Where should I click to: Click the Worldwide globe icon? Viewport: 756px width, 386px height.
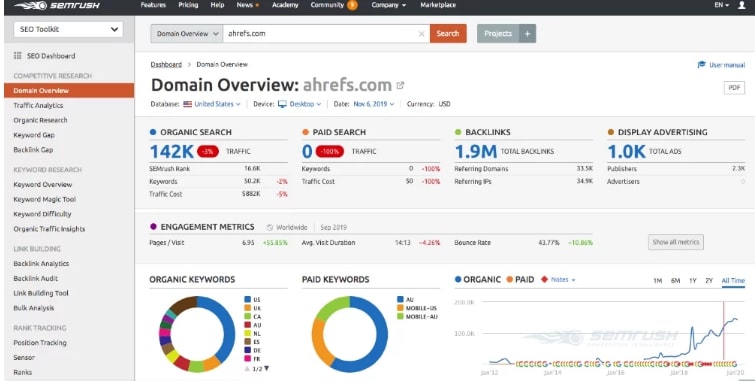(x=270, y=227)
